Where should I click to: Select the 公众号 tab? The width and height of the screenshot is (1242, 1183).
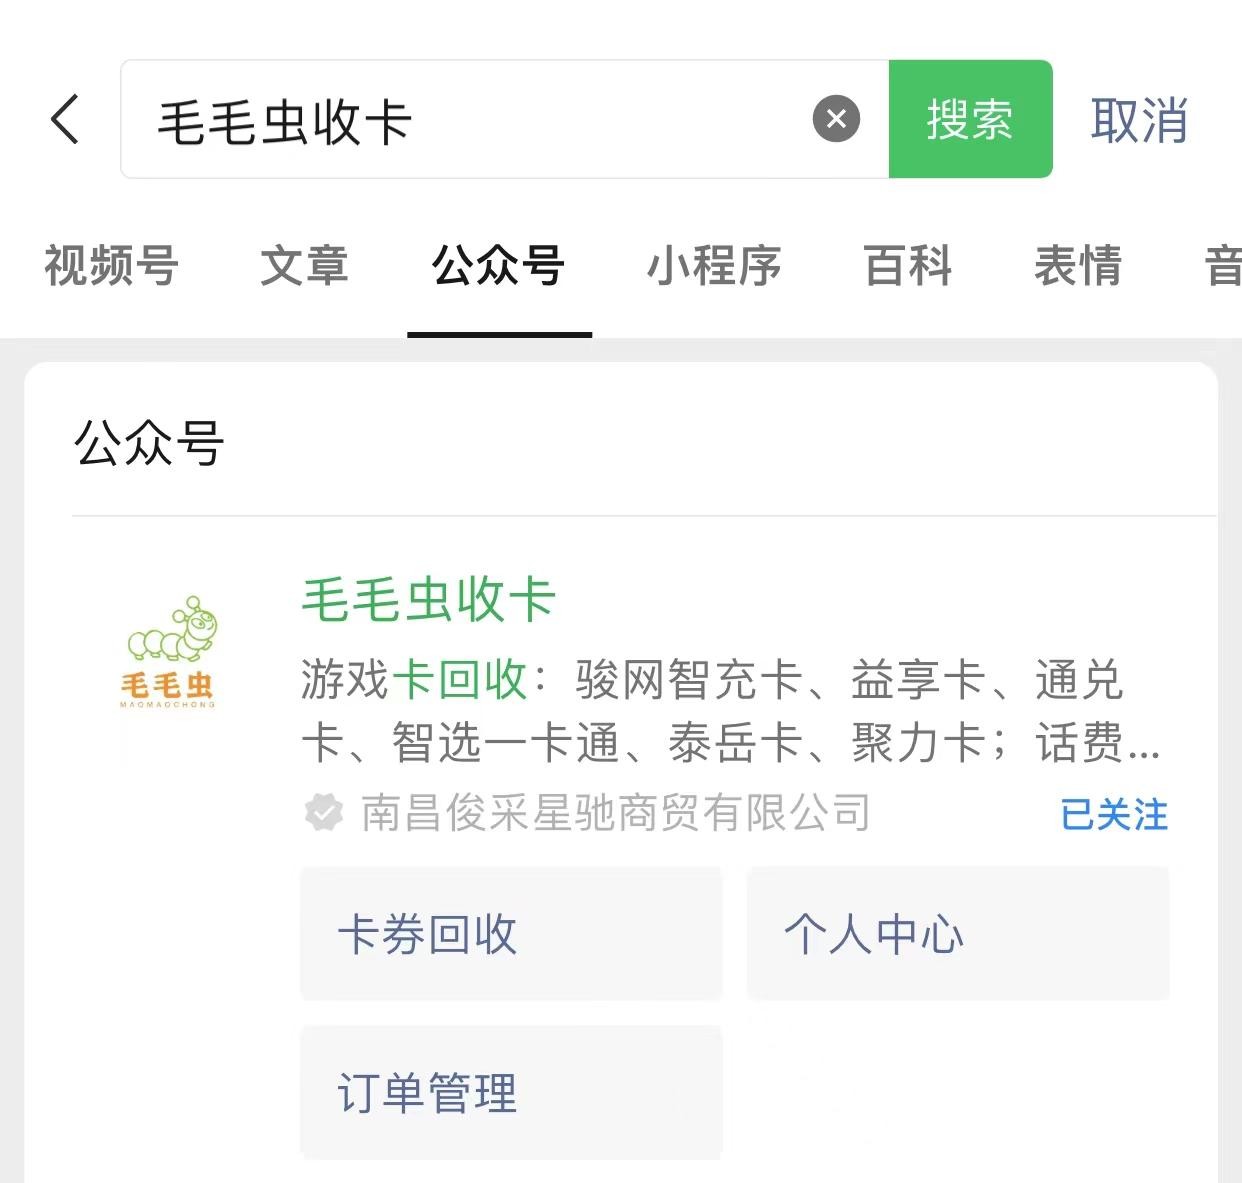tap(498, 266)
